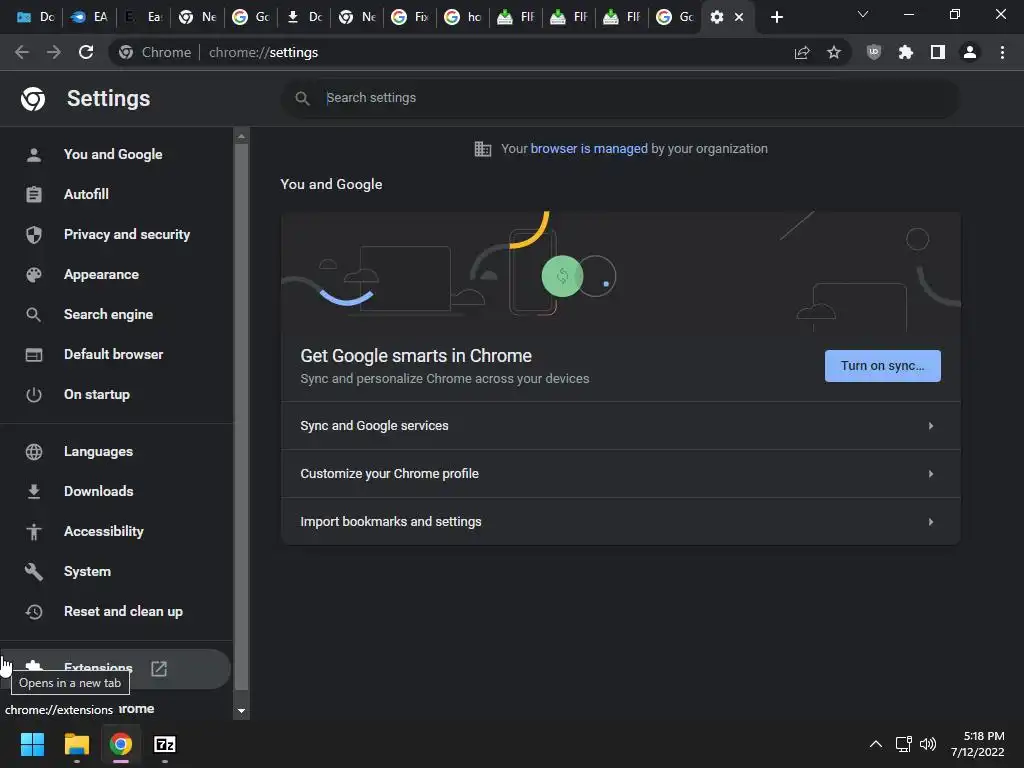Focus the Search settings field

620,98
